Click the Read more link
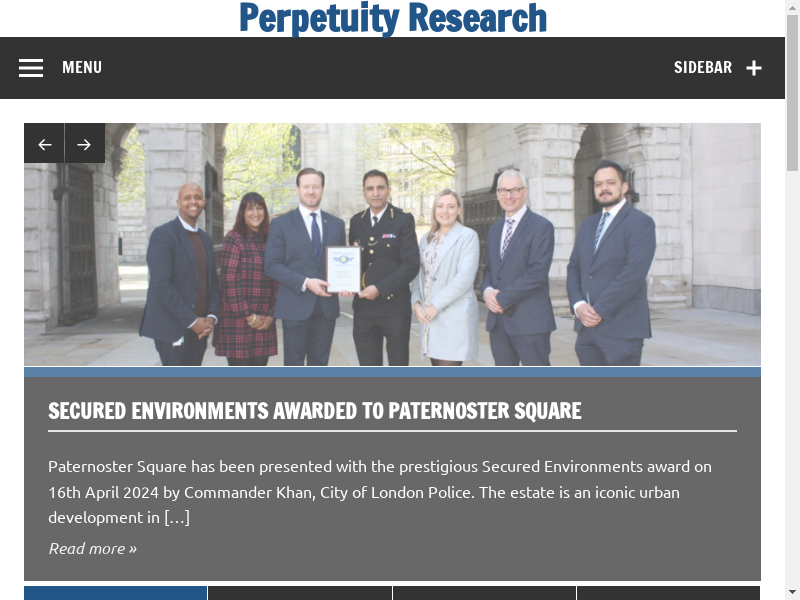The image size is (800, 600). coord(92,548)
